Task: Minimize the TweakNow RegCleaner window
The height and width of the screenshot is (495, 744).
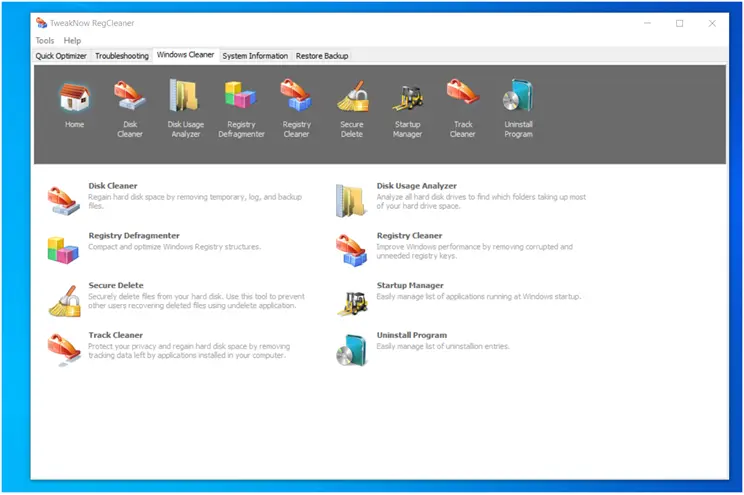Action: [647, 23]
